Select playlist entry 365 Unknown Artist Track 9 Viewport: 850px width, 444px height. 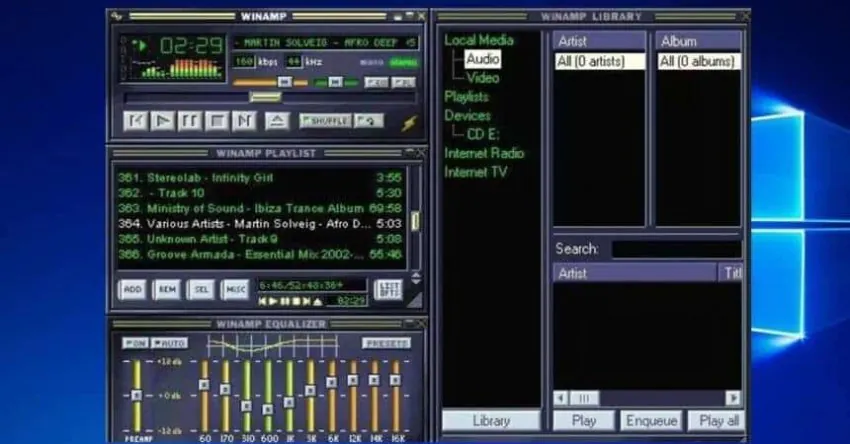coord(260,239)
